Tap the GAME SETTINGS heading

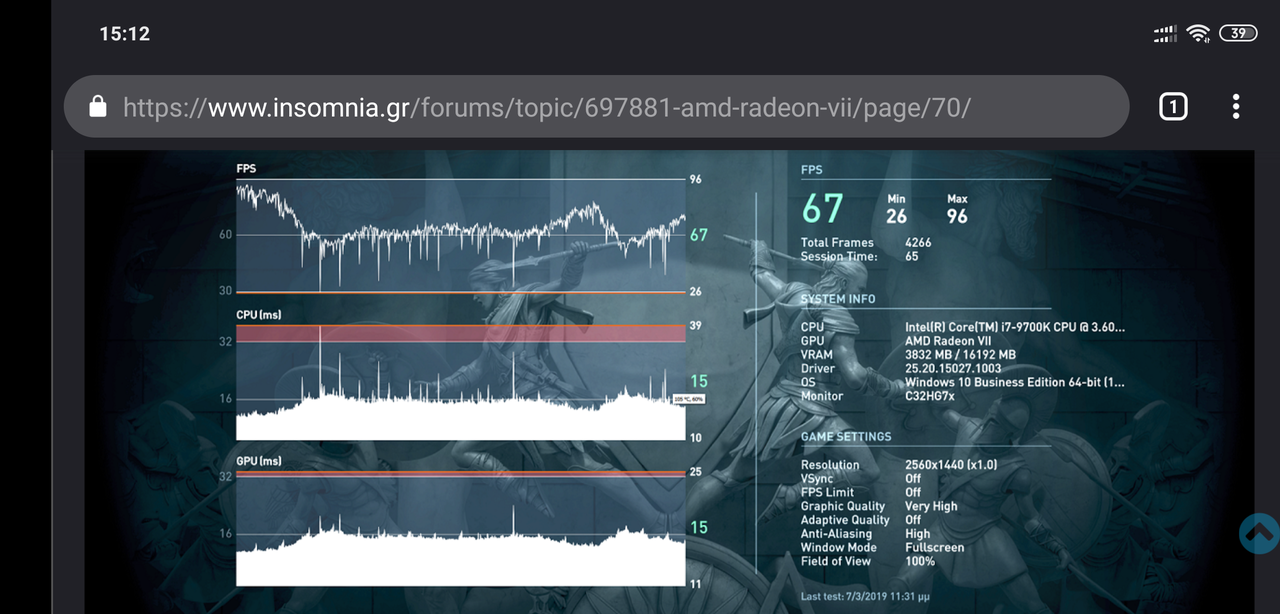pos(846,437)
